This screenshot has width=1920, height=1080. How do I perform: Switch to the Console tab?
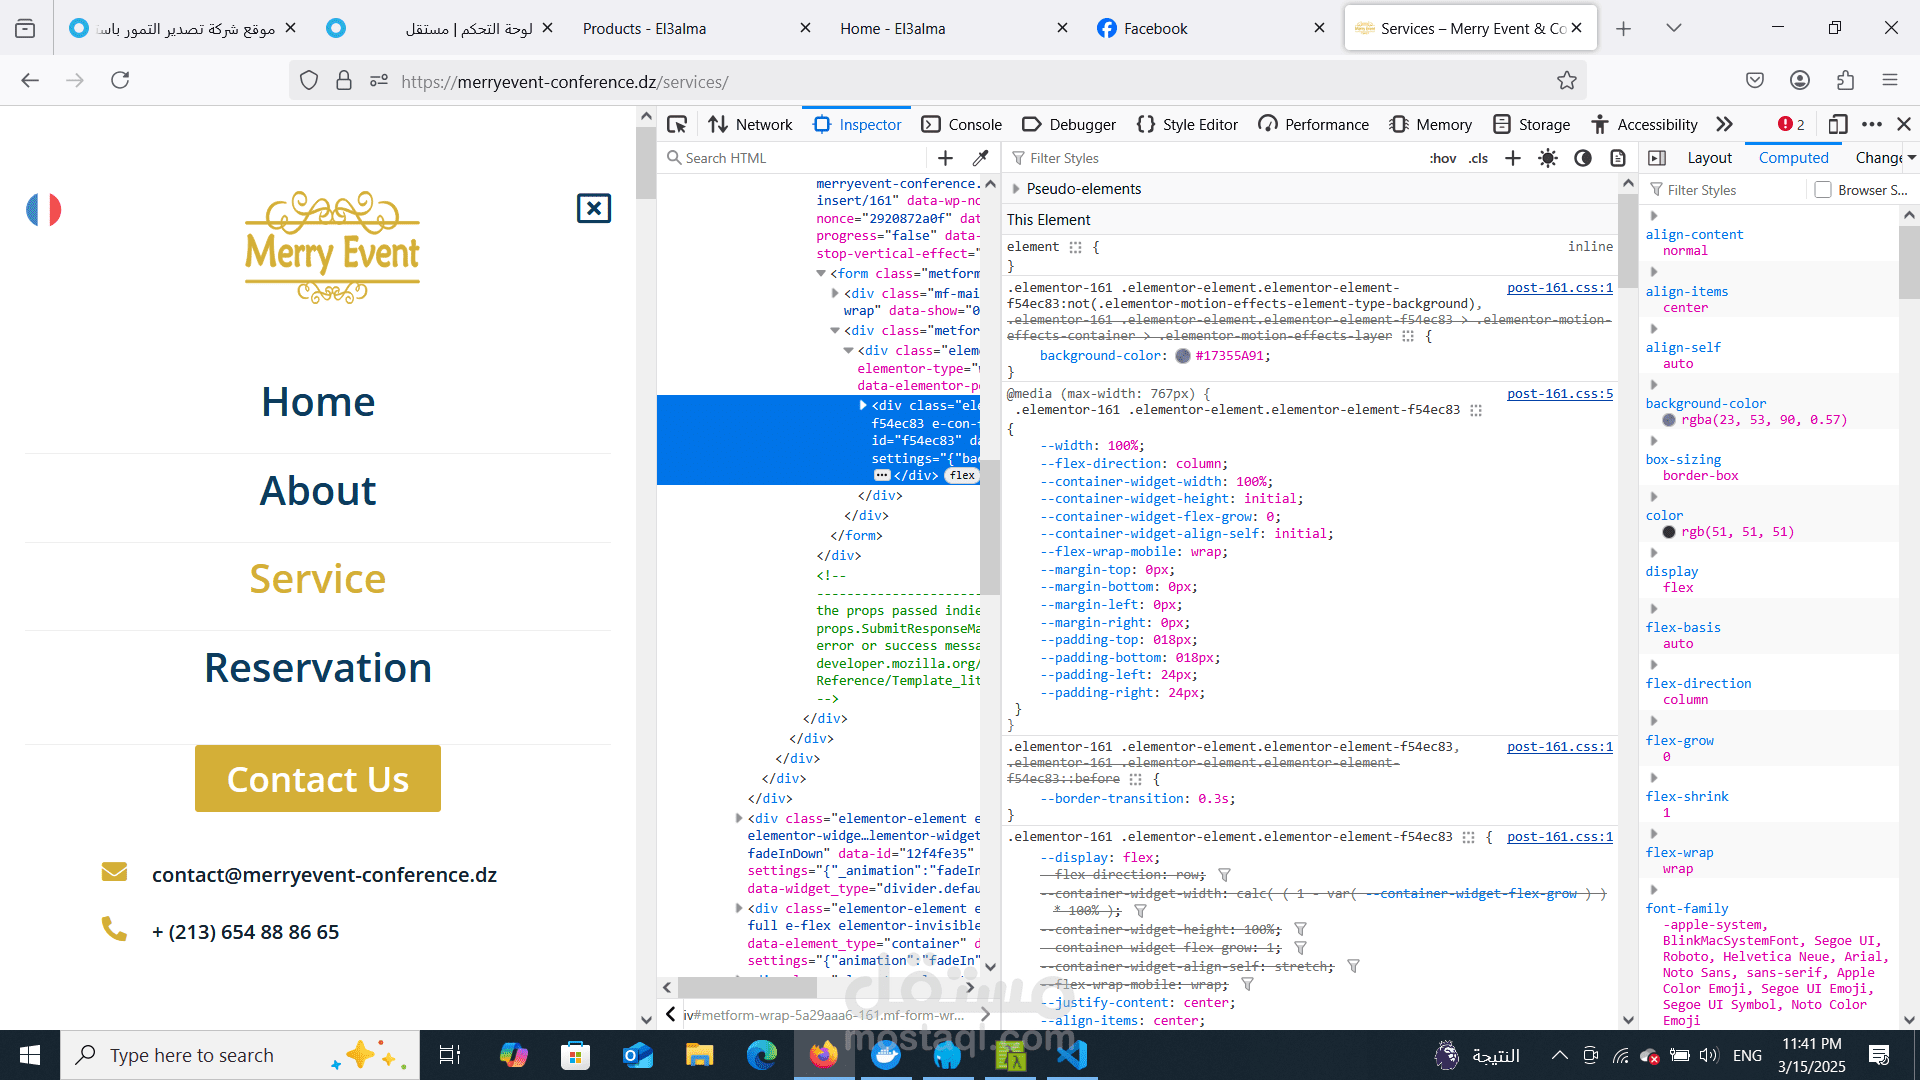(962, 125)
